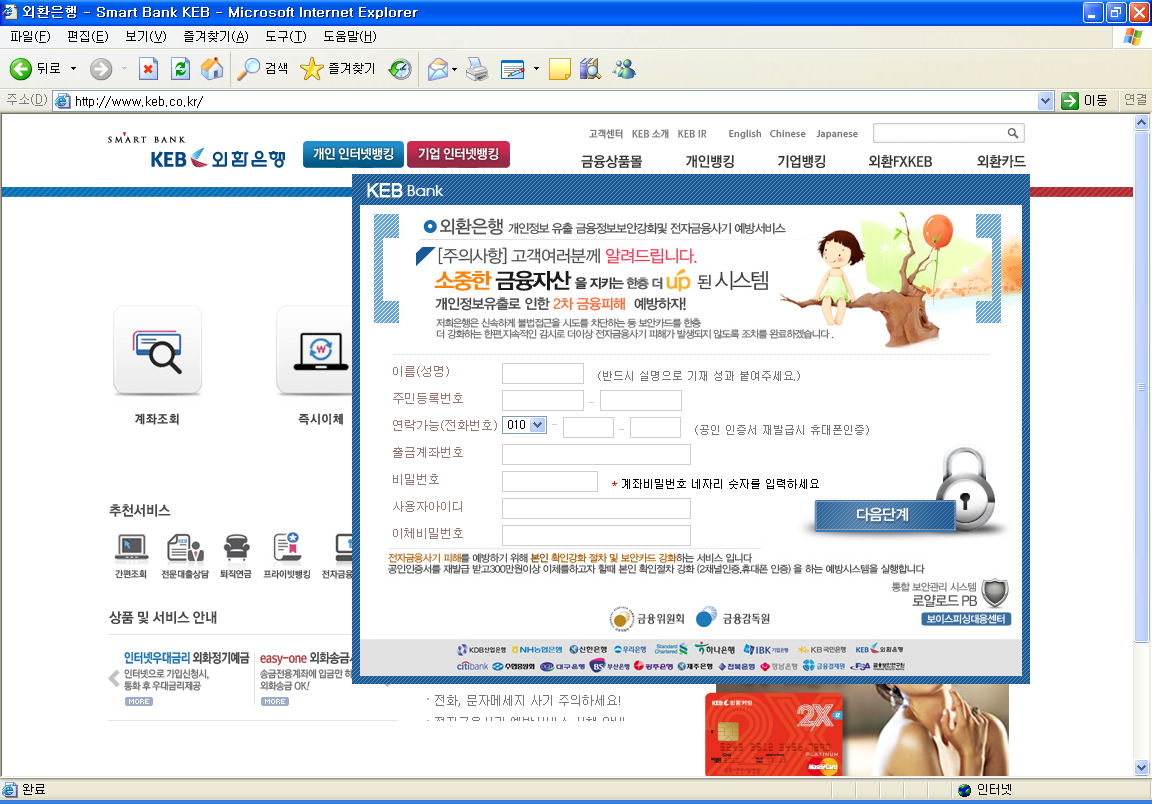
Task: Click the site search text box
Action: pos(939,133)
